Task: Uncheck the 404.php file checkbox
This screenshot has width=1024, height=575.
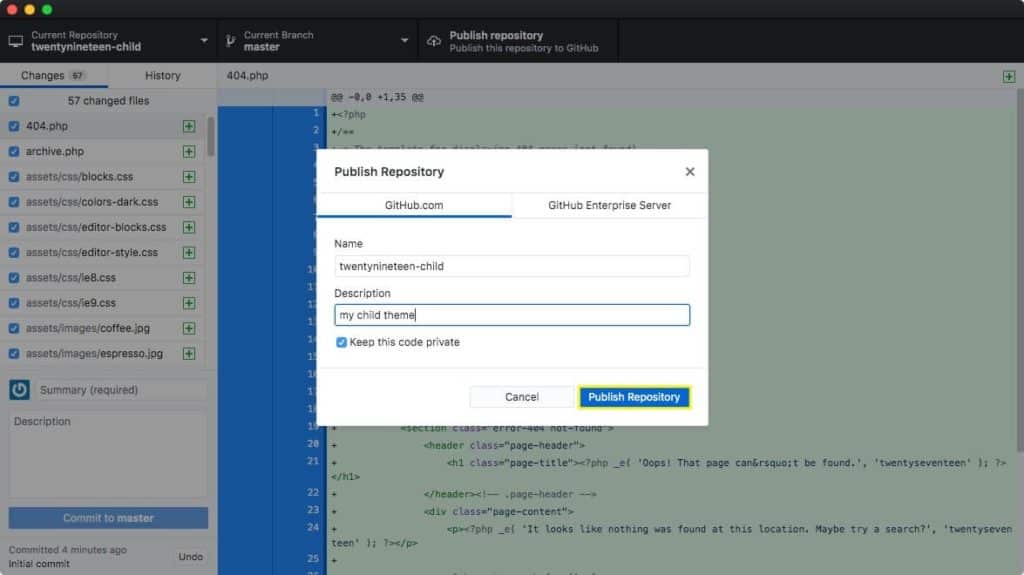Action: (14, 126)
